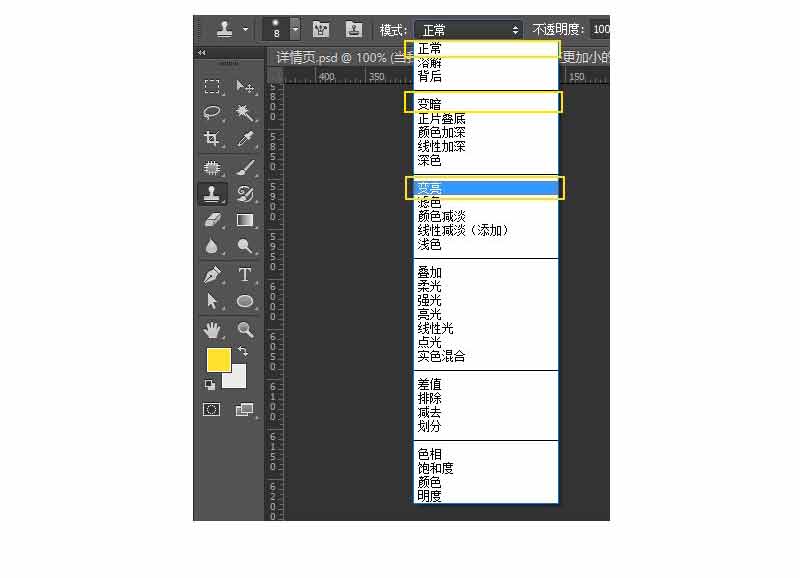
Task: Choose 变暗 blend mode
Action: click(486, 105)
